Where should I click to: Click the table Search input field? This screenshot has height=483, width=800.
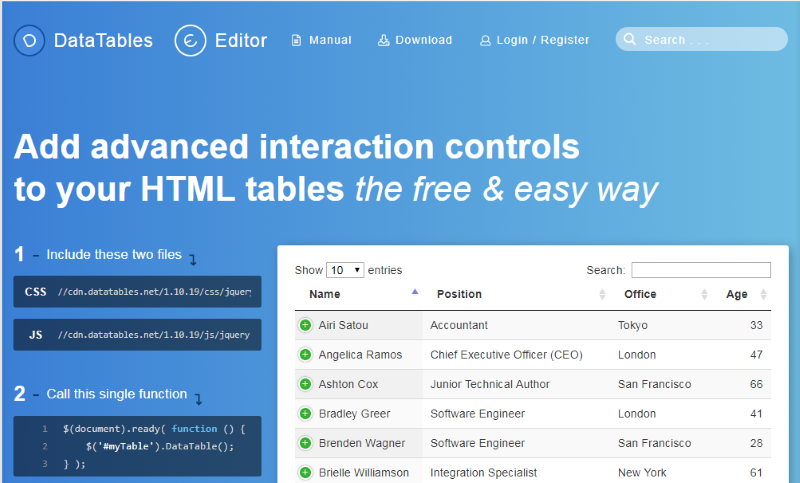pyautogui.click(x=701, y=270)
